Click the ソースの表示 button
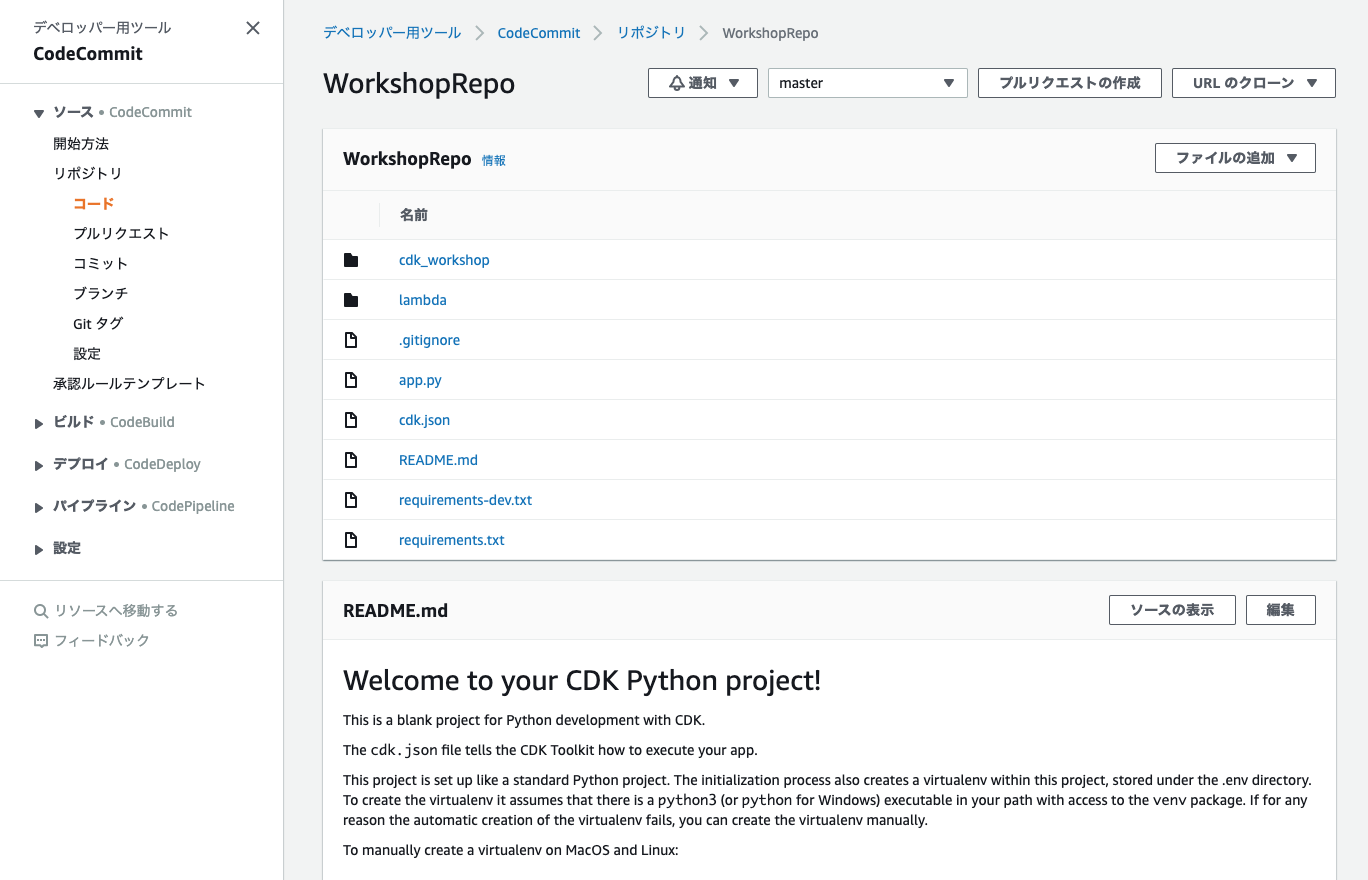 tap(1172, 610)
